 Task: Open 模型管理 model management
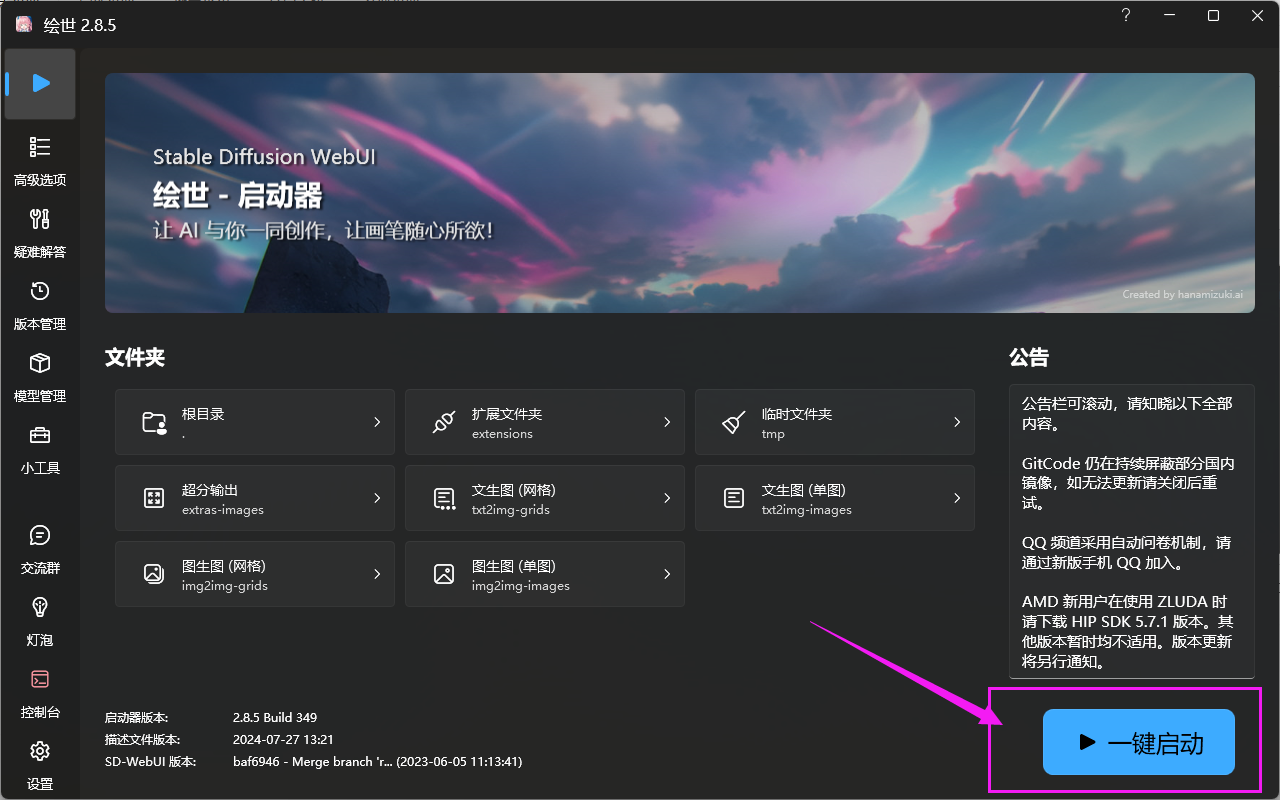tap(40, 377)
